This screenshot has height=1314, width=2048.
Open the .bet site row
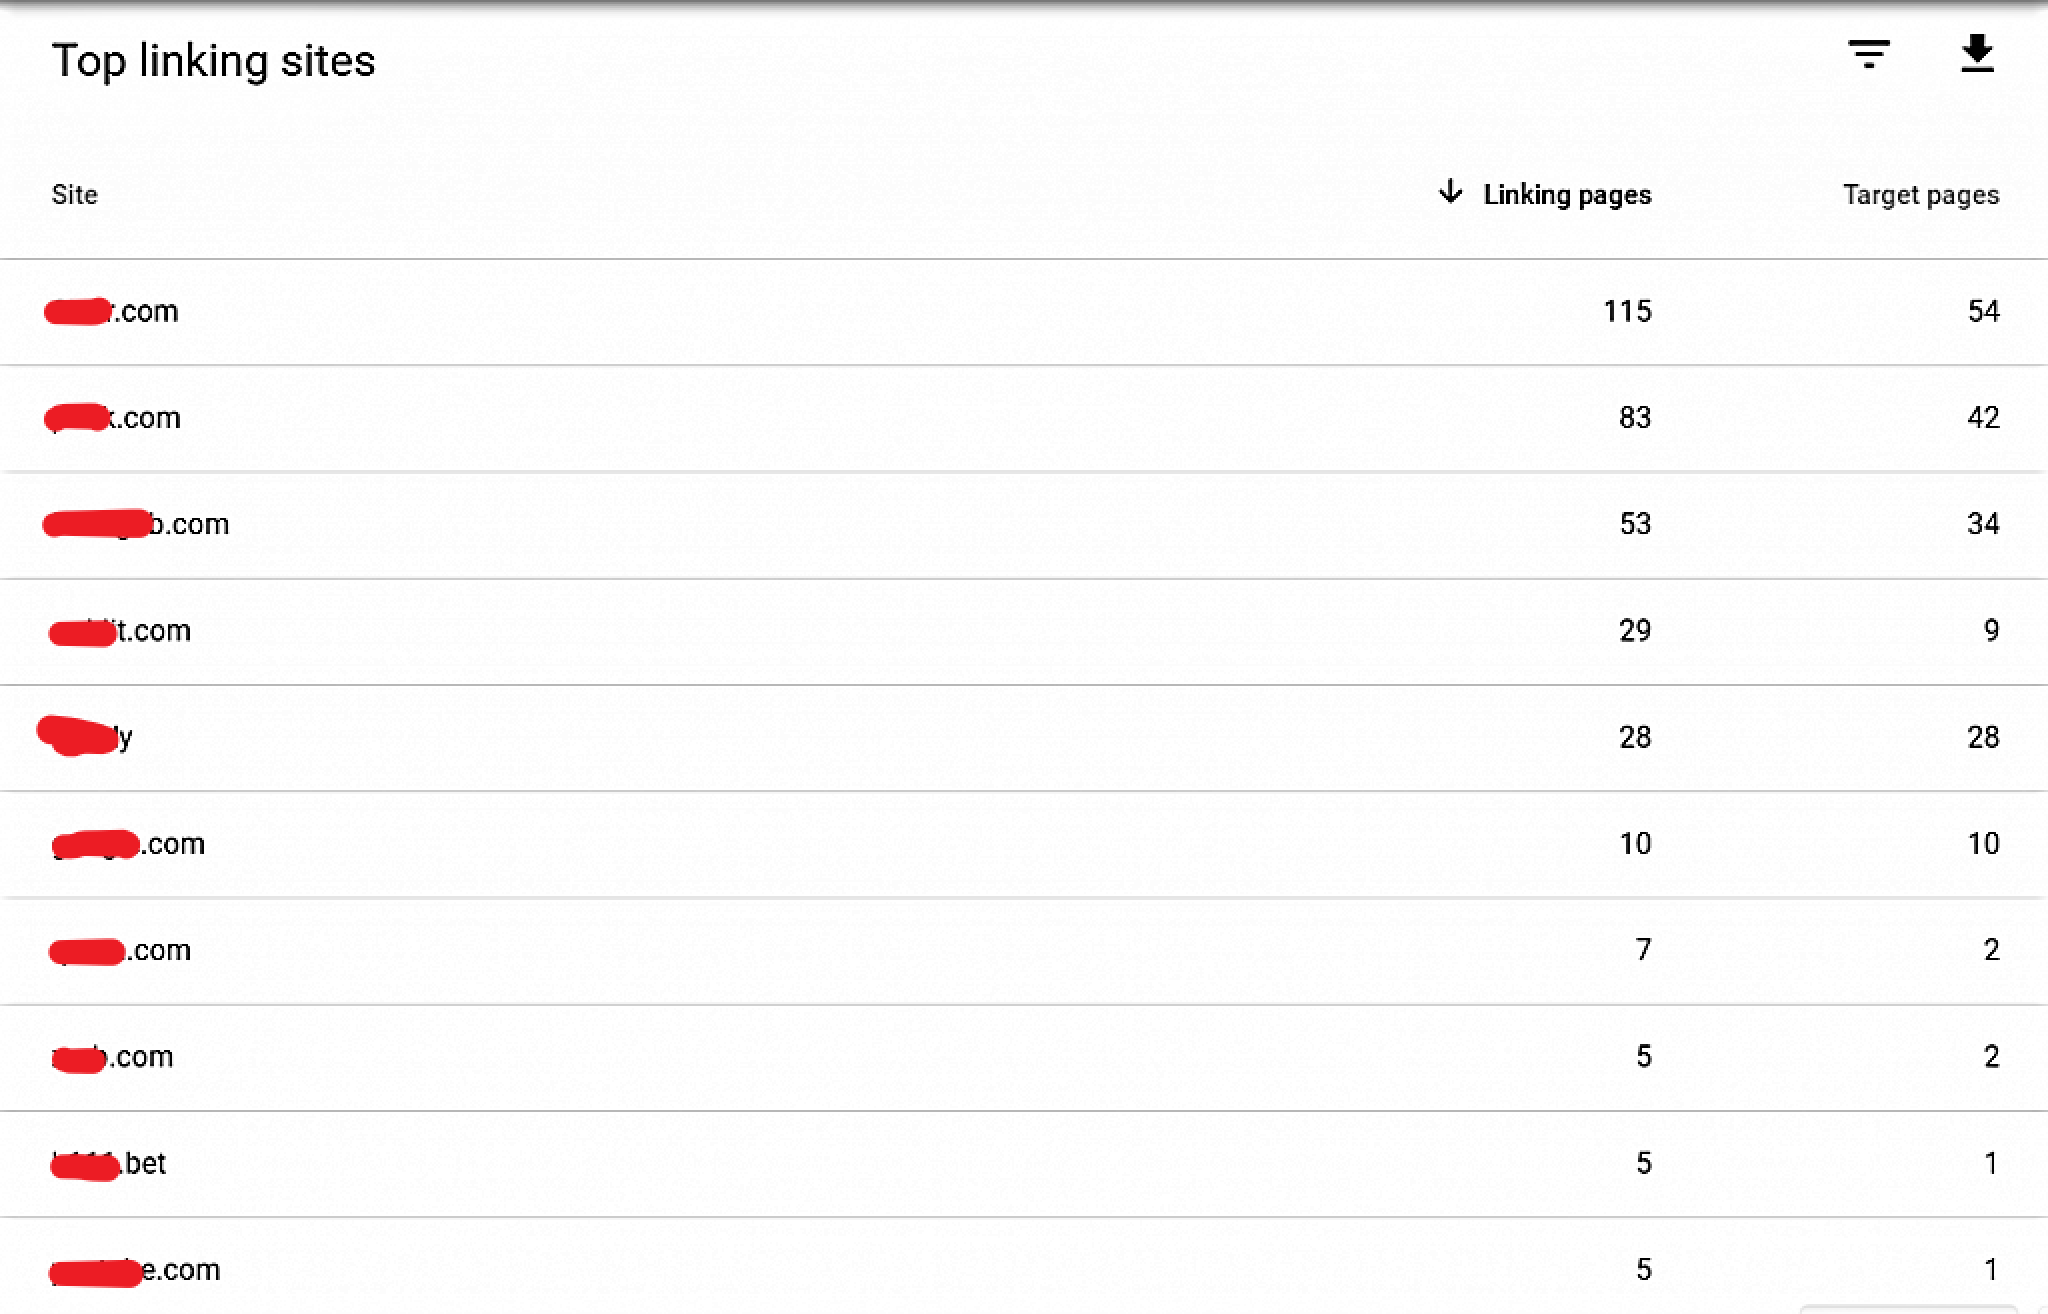point(1024,1164)
